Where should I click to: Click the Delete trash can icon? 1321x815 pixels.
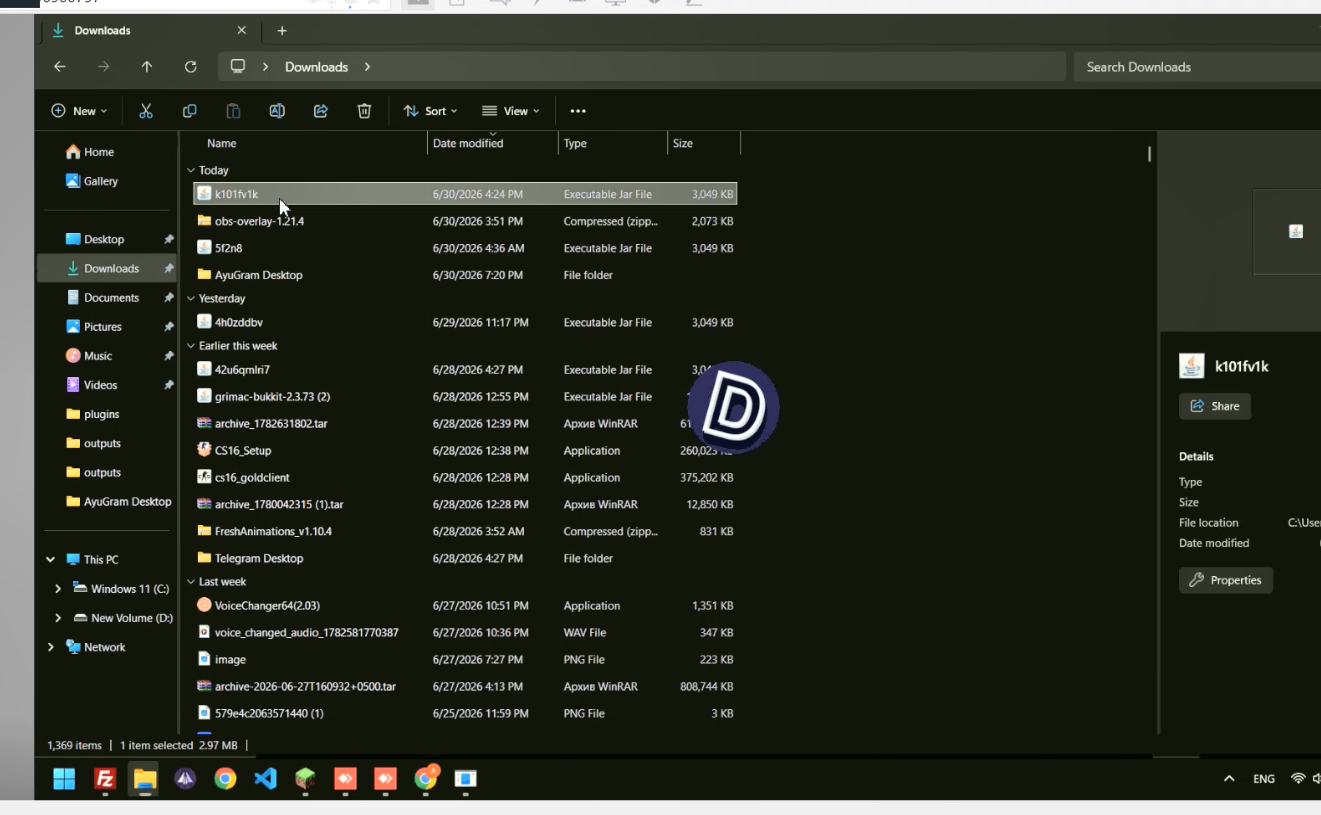coord(364,111)
